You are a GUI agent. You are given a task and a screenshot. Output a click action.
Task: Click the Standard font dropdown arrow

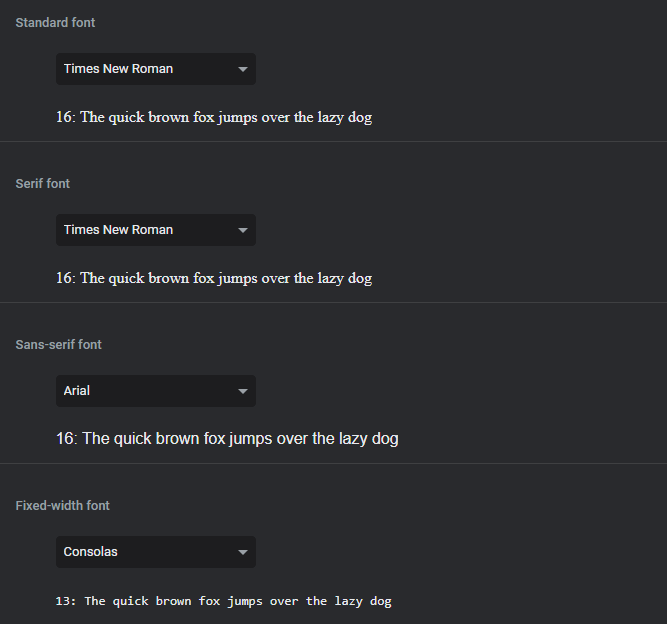tap(242, 69)
